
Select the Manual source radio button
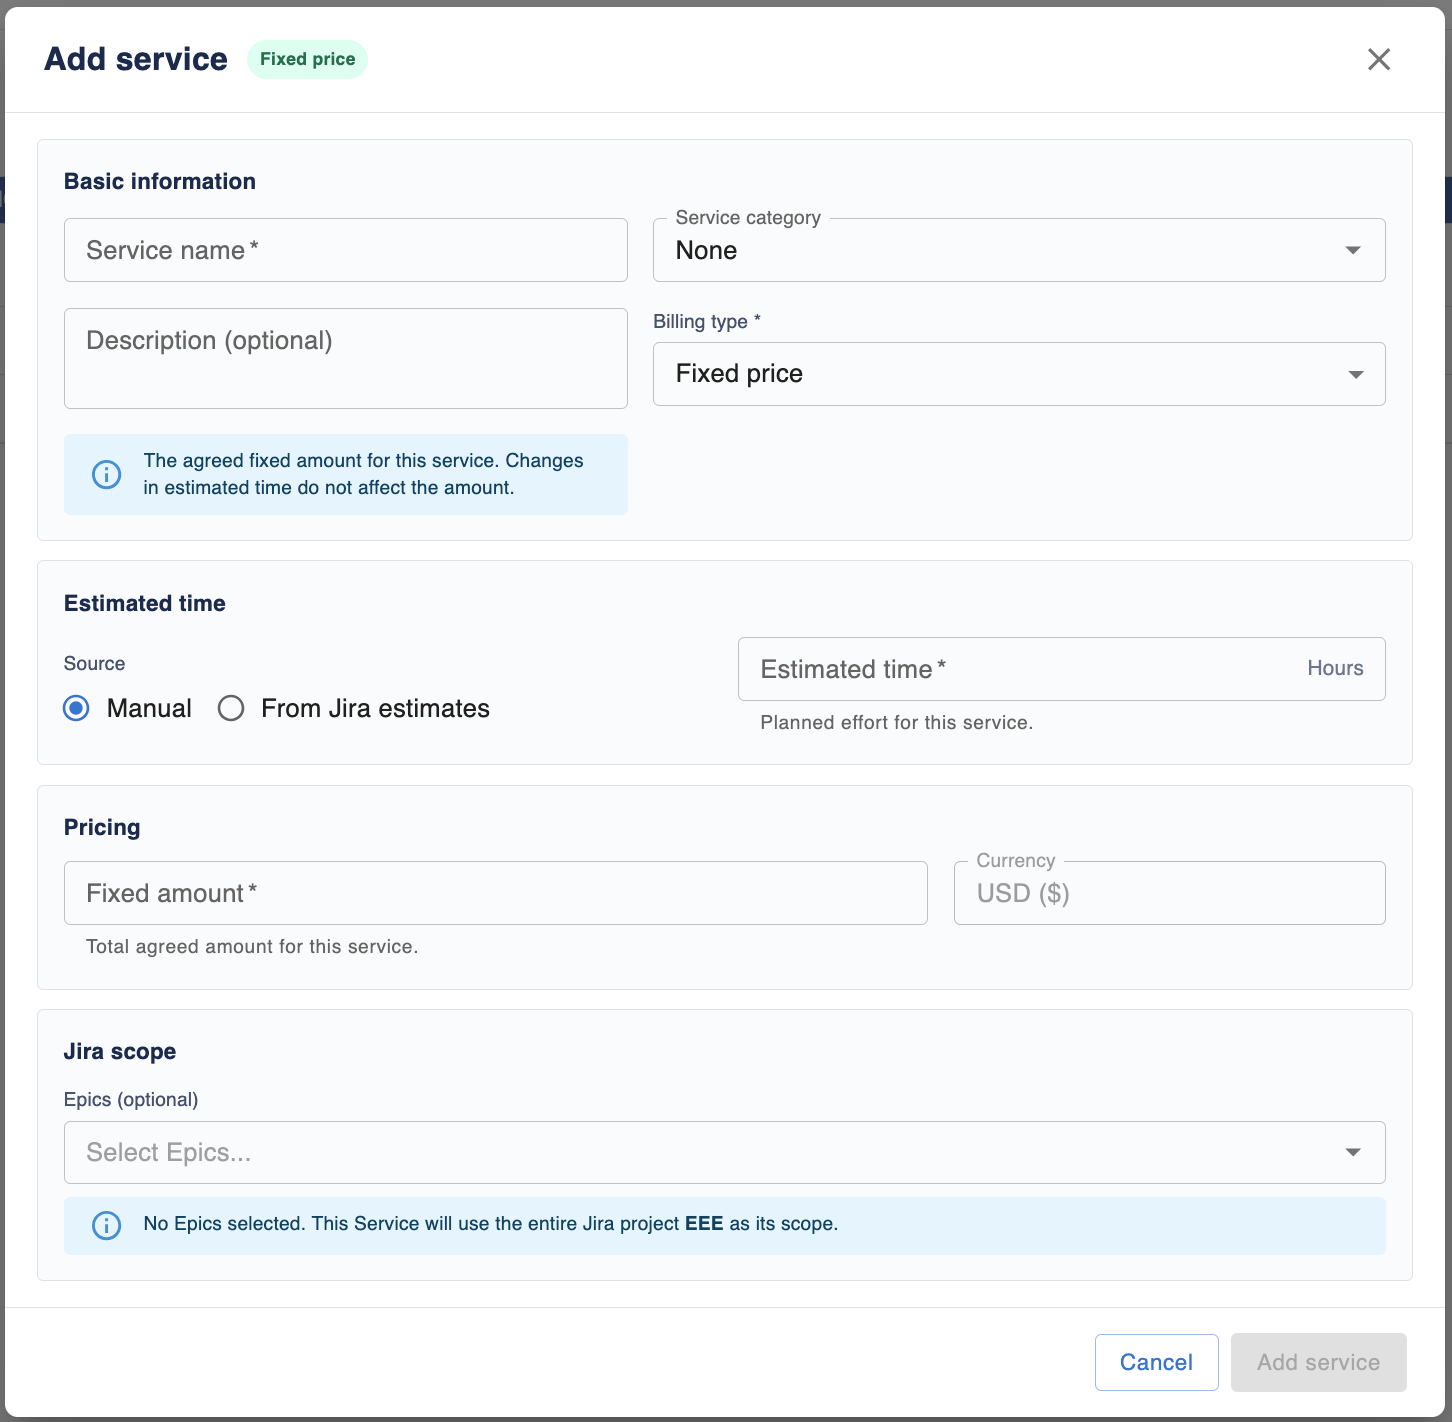[x=76, y=708]
